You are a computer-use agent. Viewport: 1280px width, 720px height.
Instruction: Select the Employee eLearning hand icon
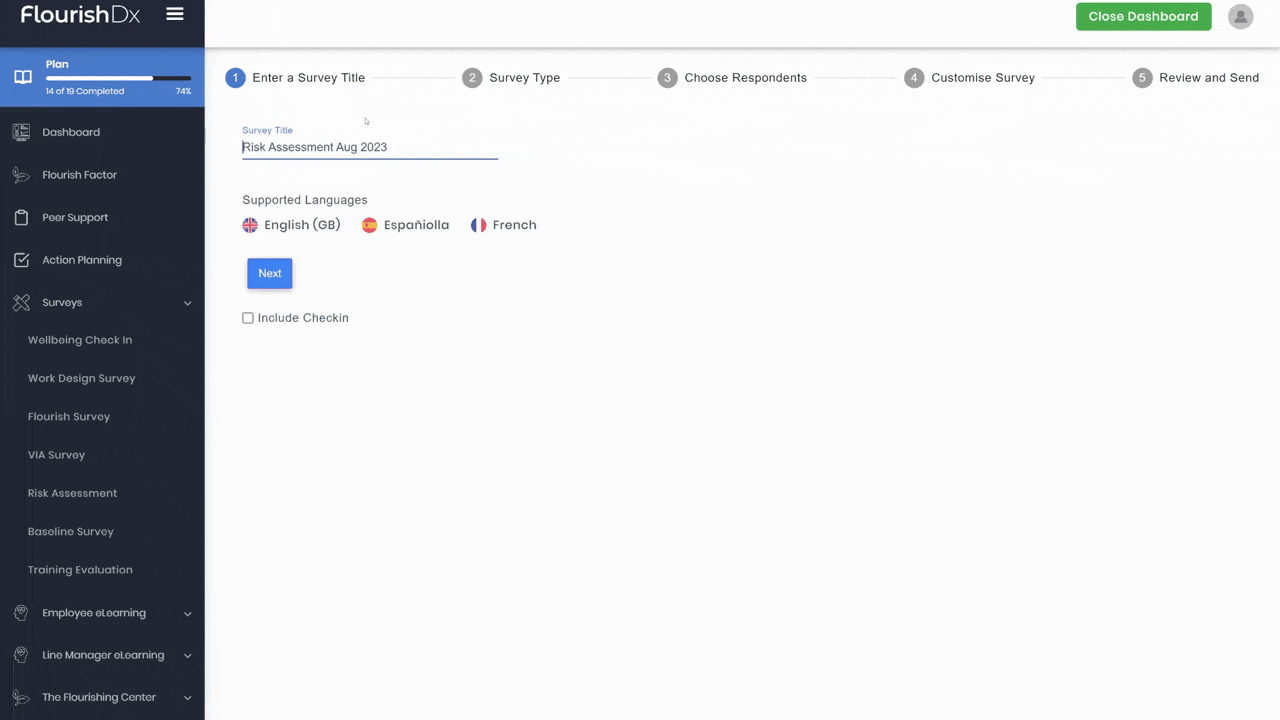coord(21,613)
